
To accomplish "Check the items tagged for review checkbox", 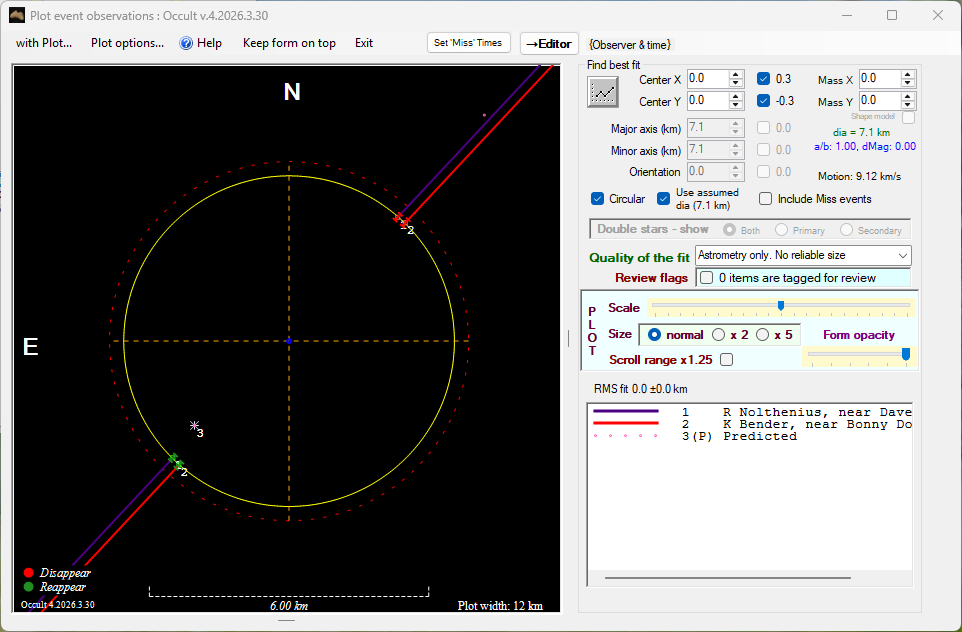I will [x=707, y=278].
